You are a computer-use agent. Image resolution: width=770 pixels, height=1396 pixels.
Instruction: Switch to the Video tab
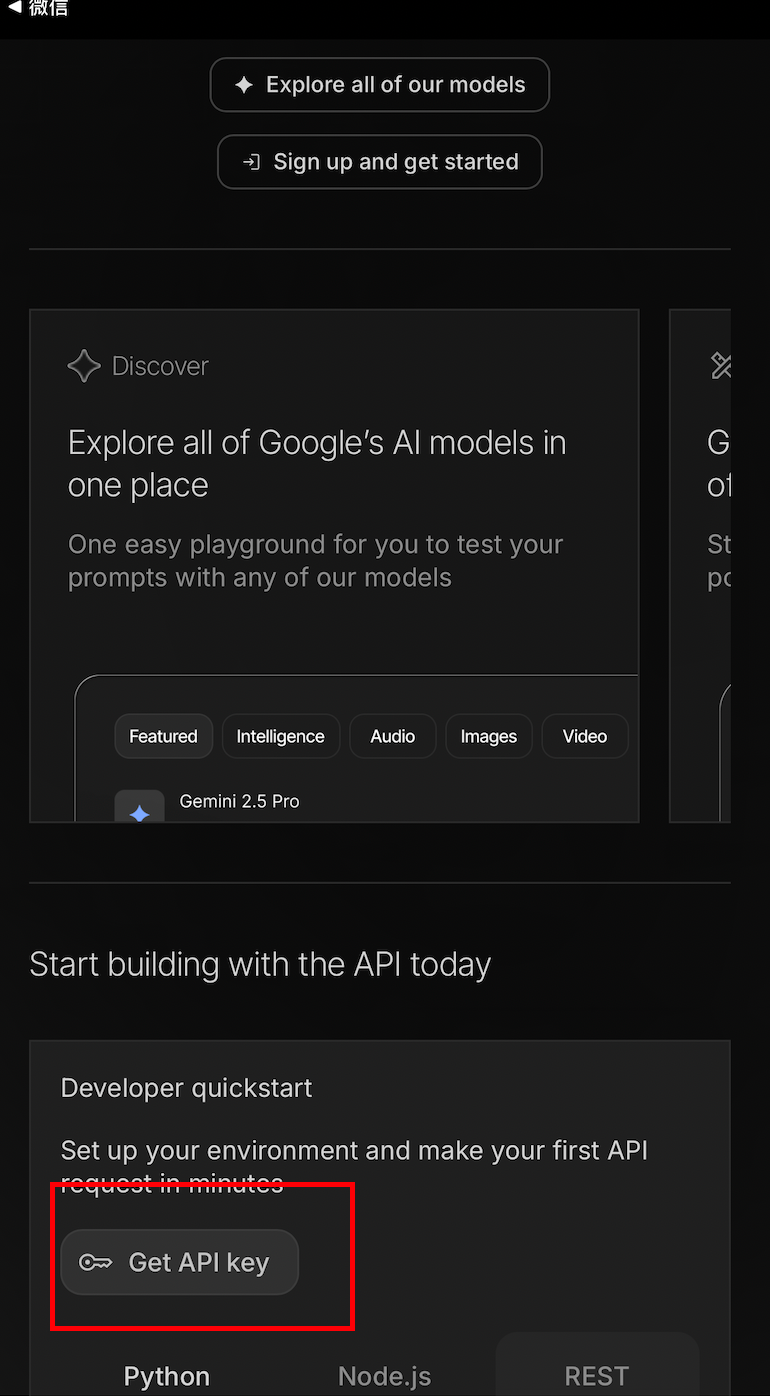(x=584, y=737)
